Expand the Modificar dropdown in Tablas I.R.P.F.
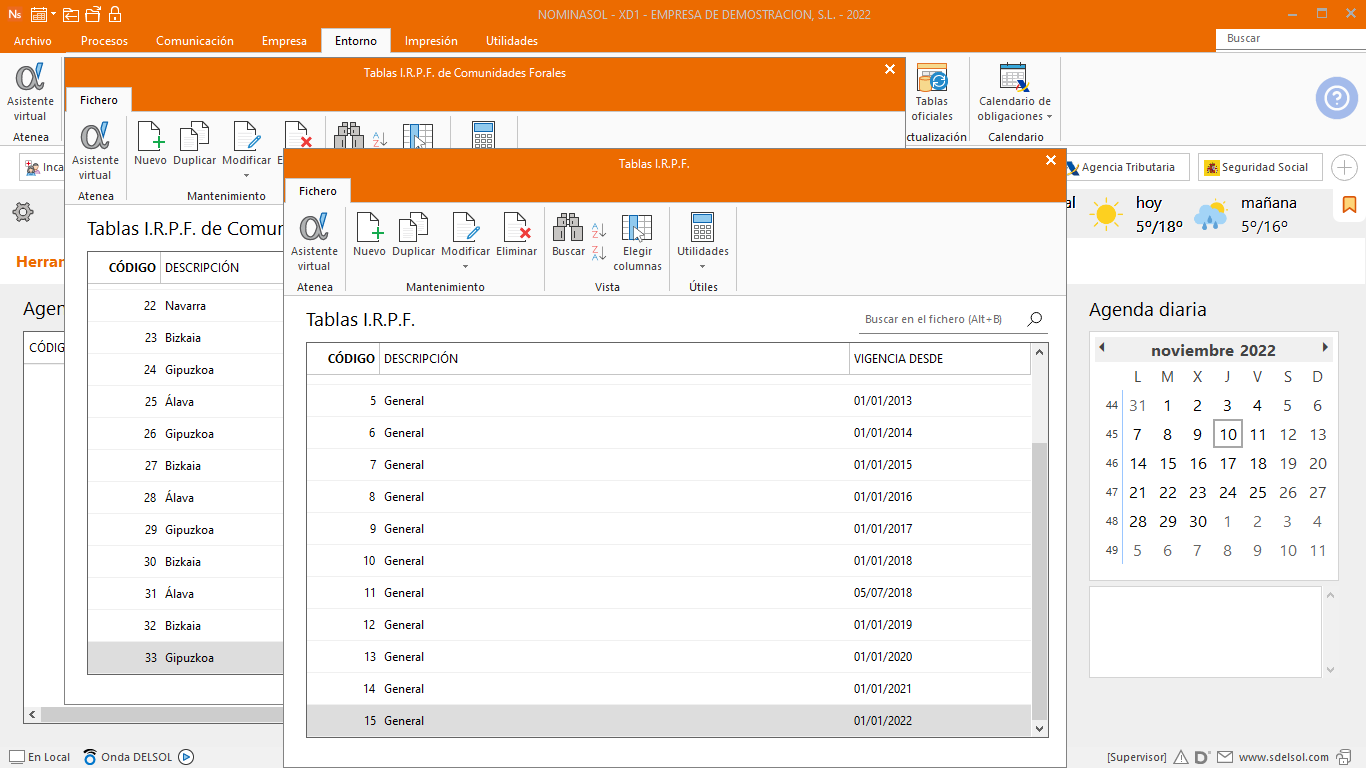Viewport: 1366px width, 768px height. 465,266
